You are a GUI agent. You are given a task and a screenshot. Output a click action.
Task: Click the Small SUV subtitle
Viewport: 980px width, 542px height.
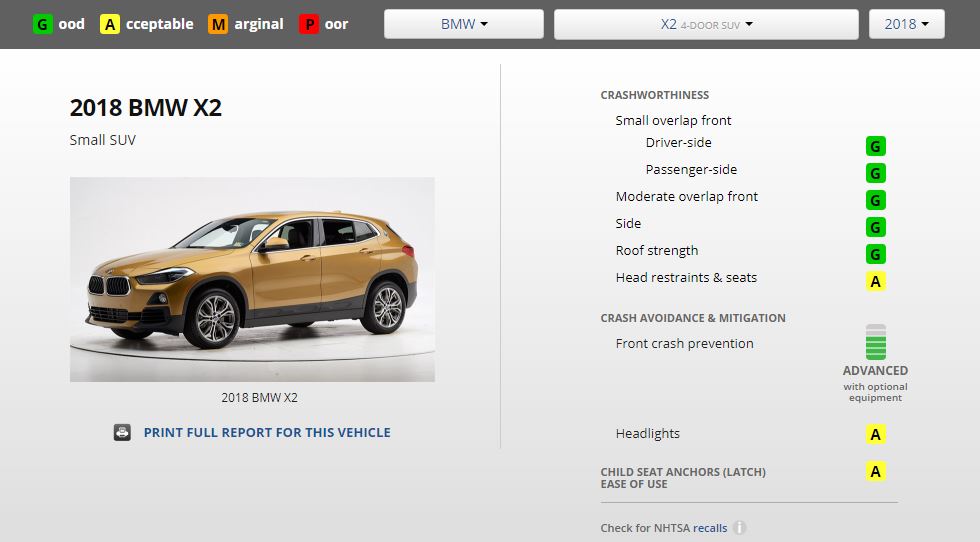pos(102,140)
